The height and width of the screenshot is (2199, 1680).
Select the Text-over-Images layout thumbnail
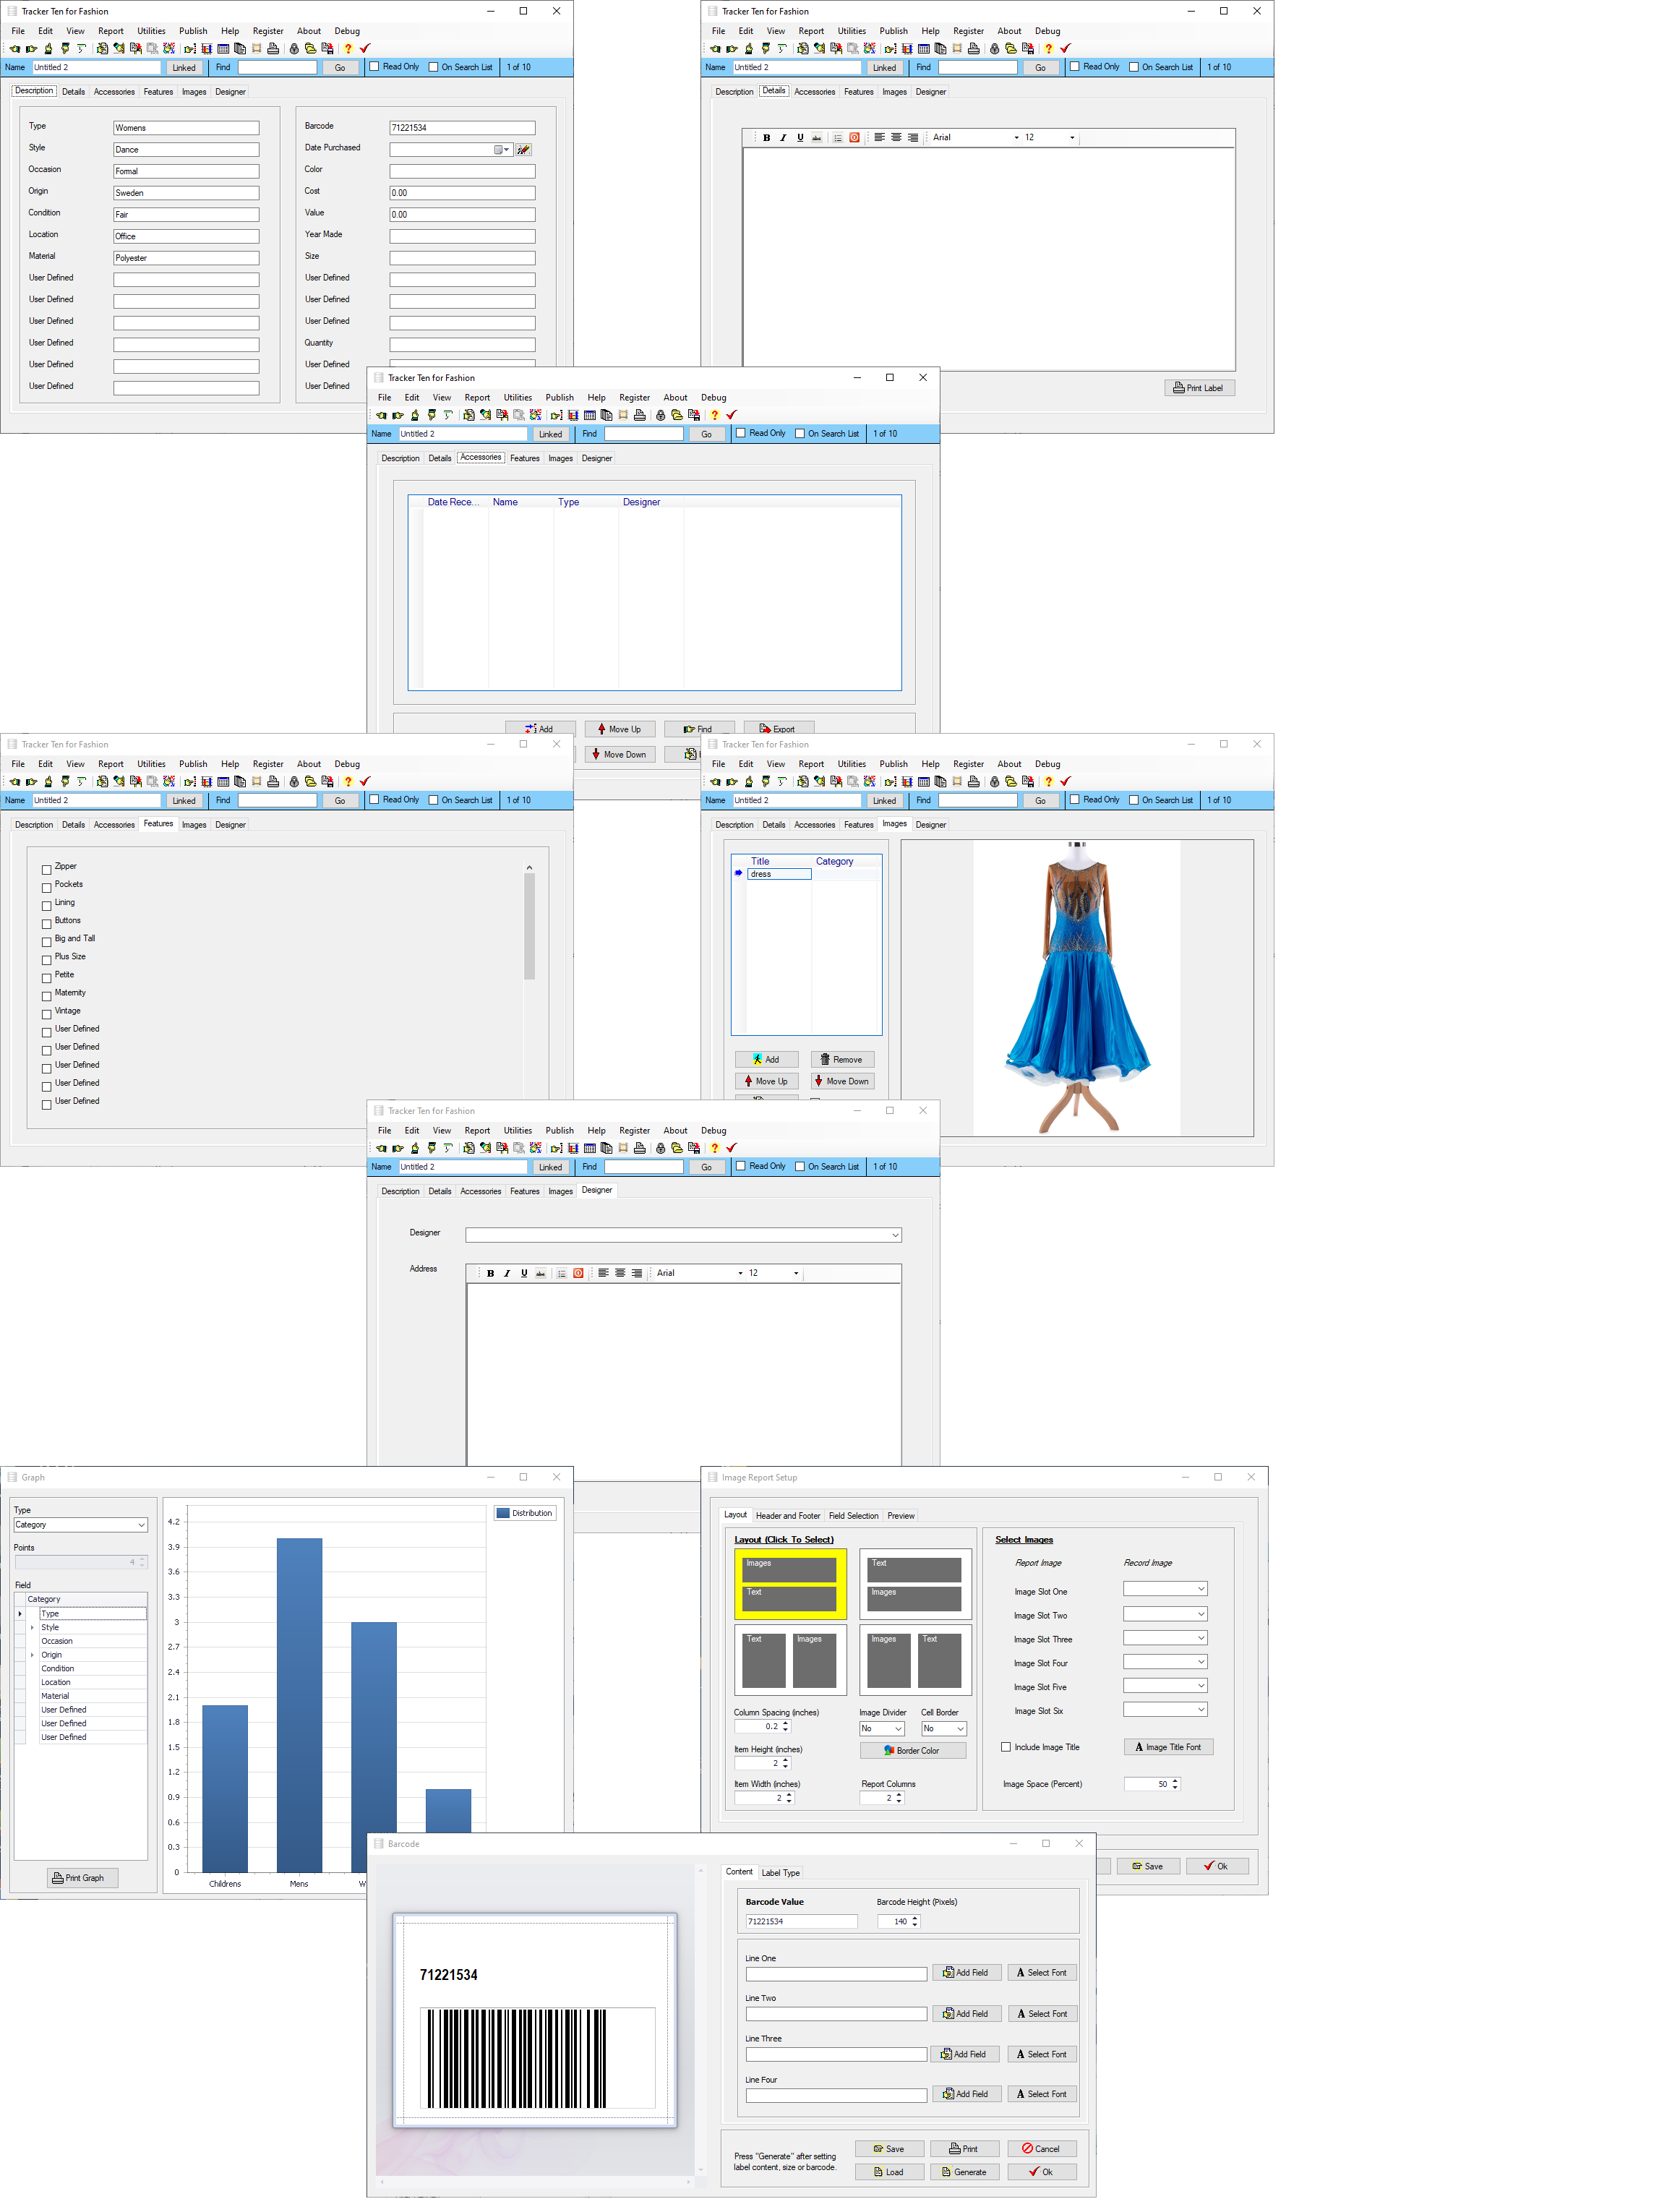pos(914,1583)
